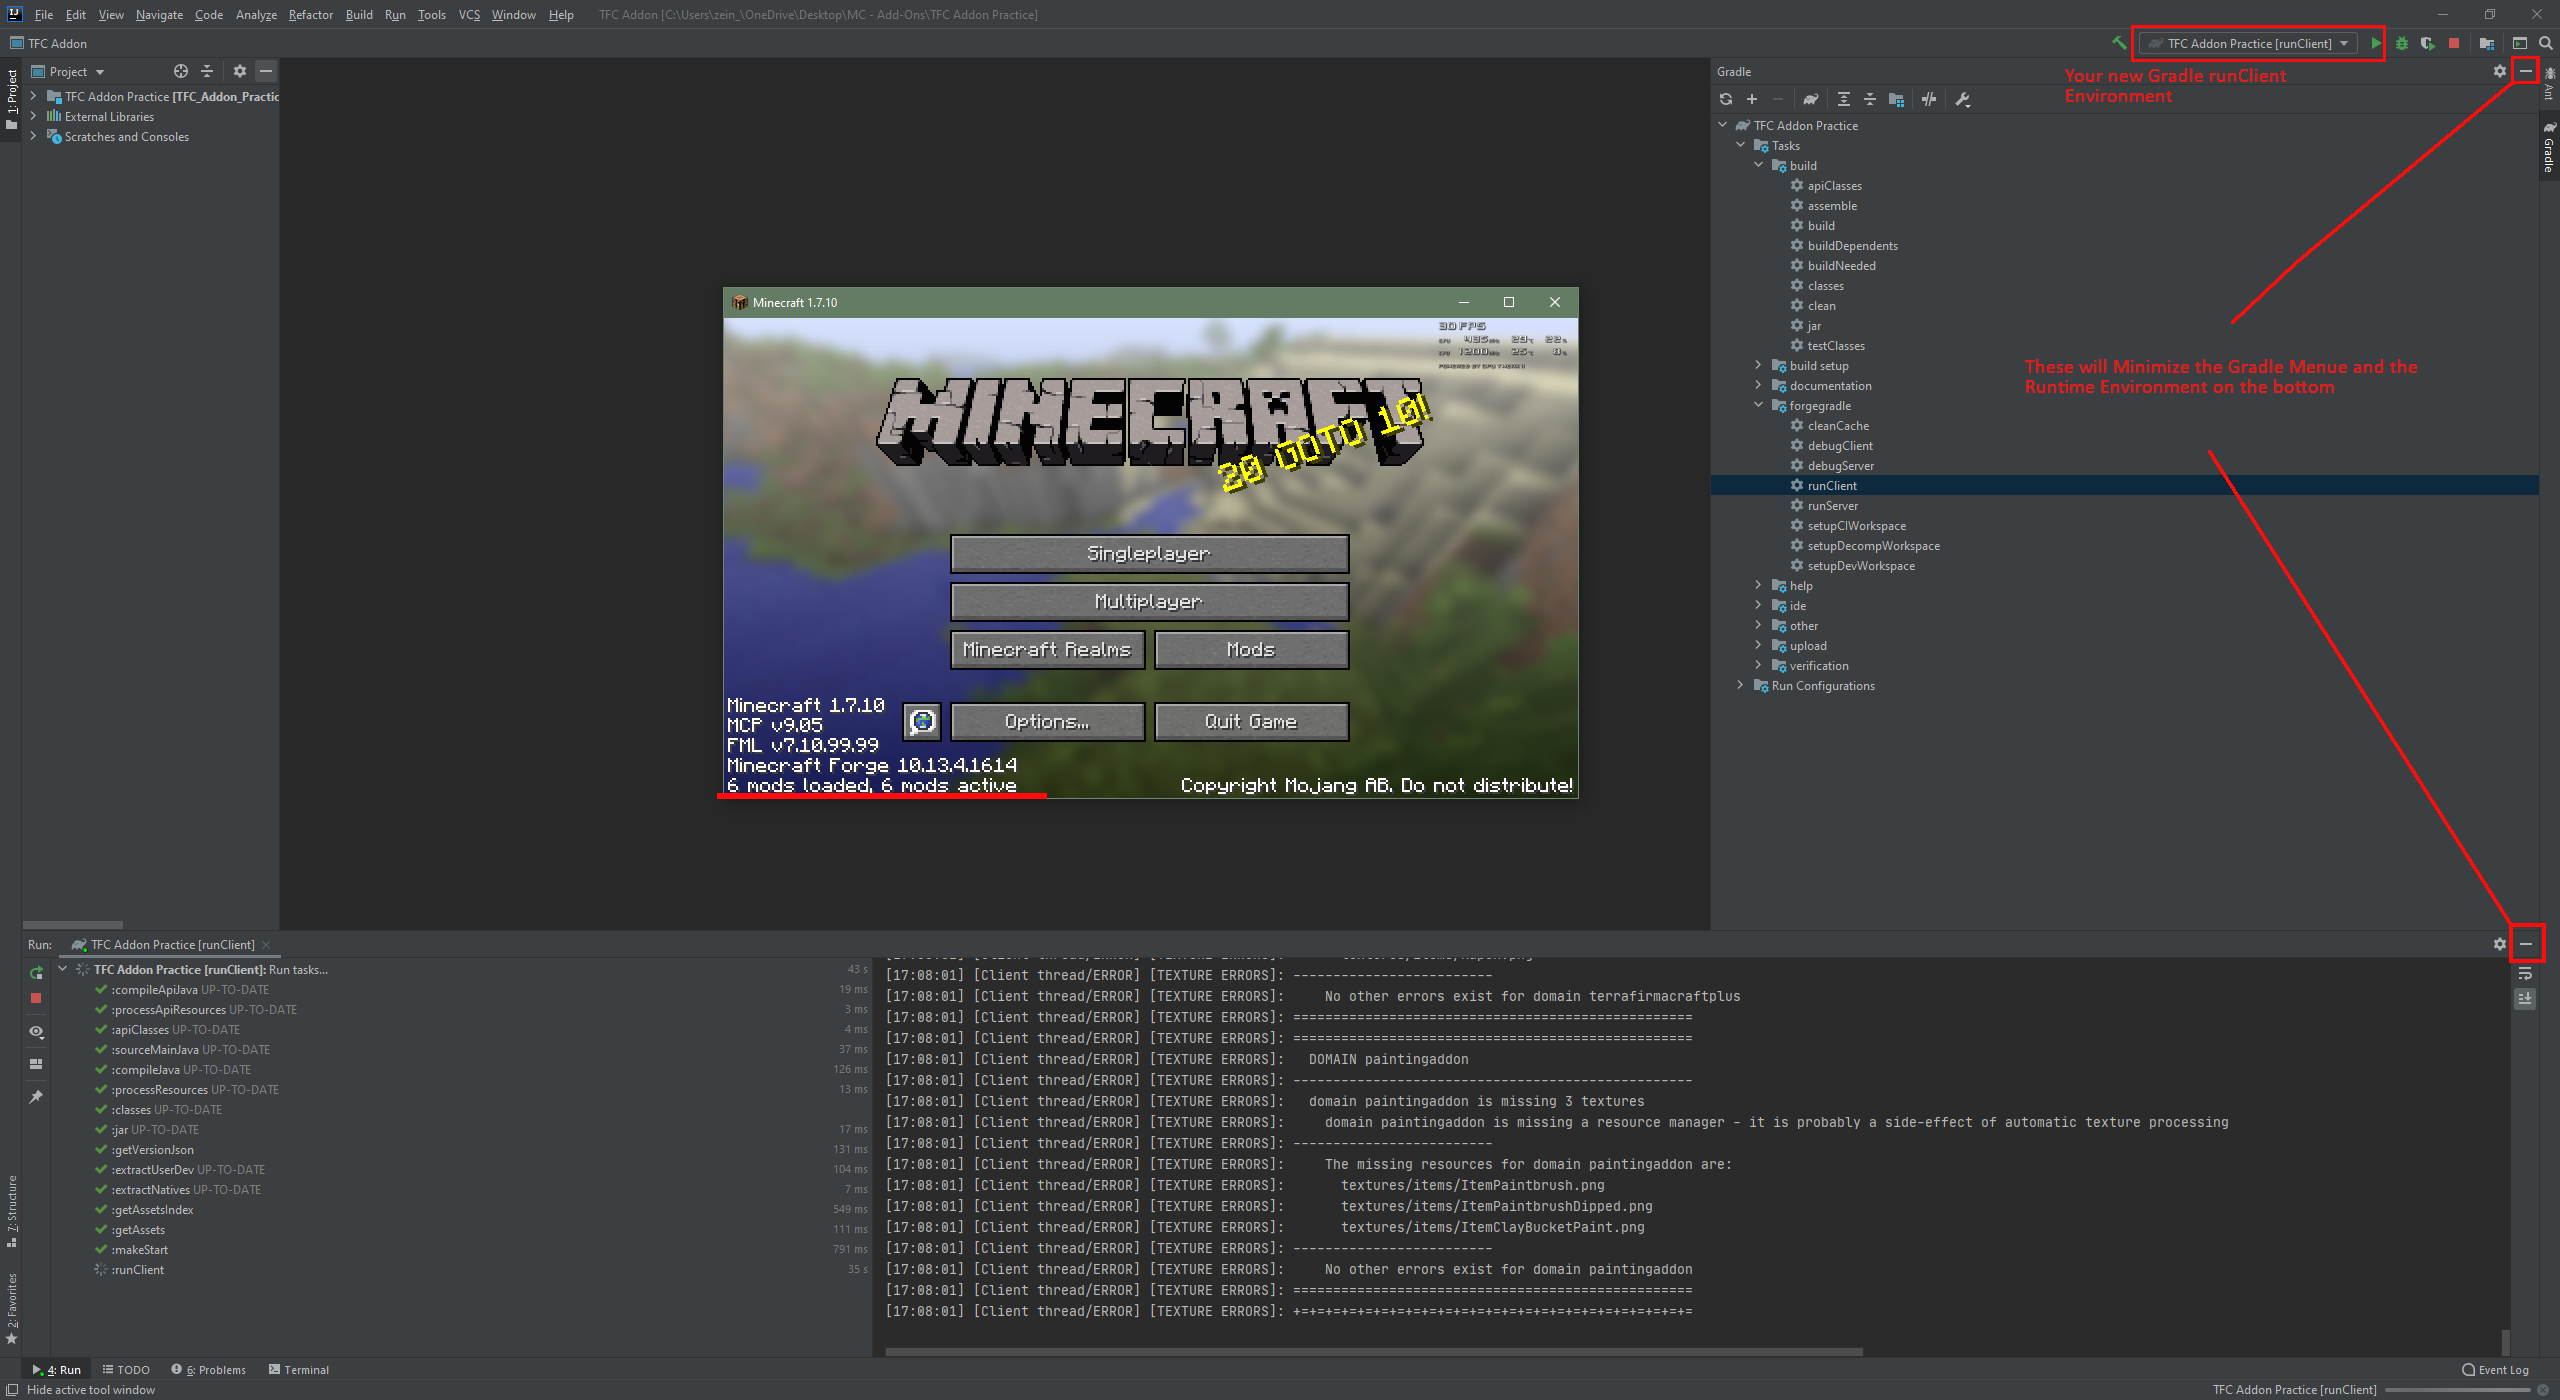
Task: Hide the Project pane
Action: click(265, 71)
